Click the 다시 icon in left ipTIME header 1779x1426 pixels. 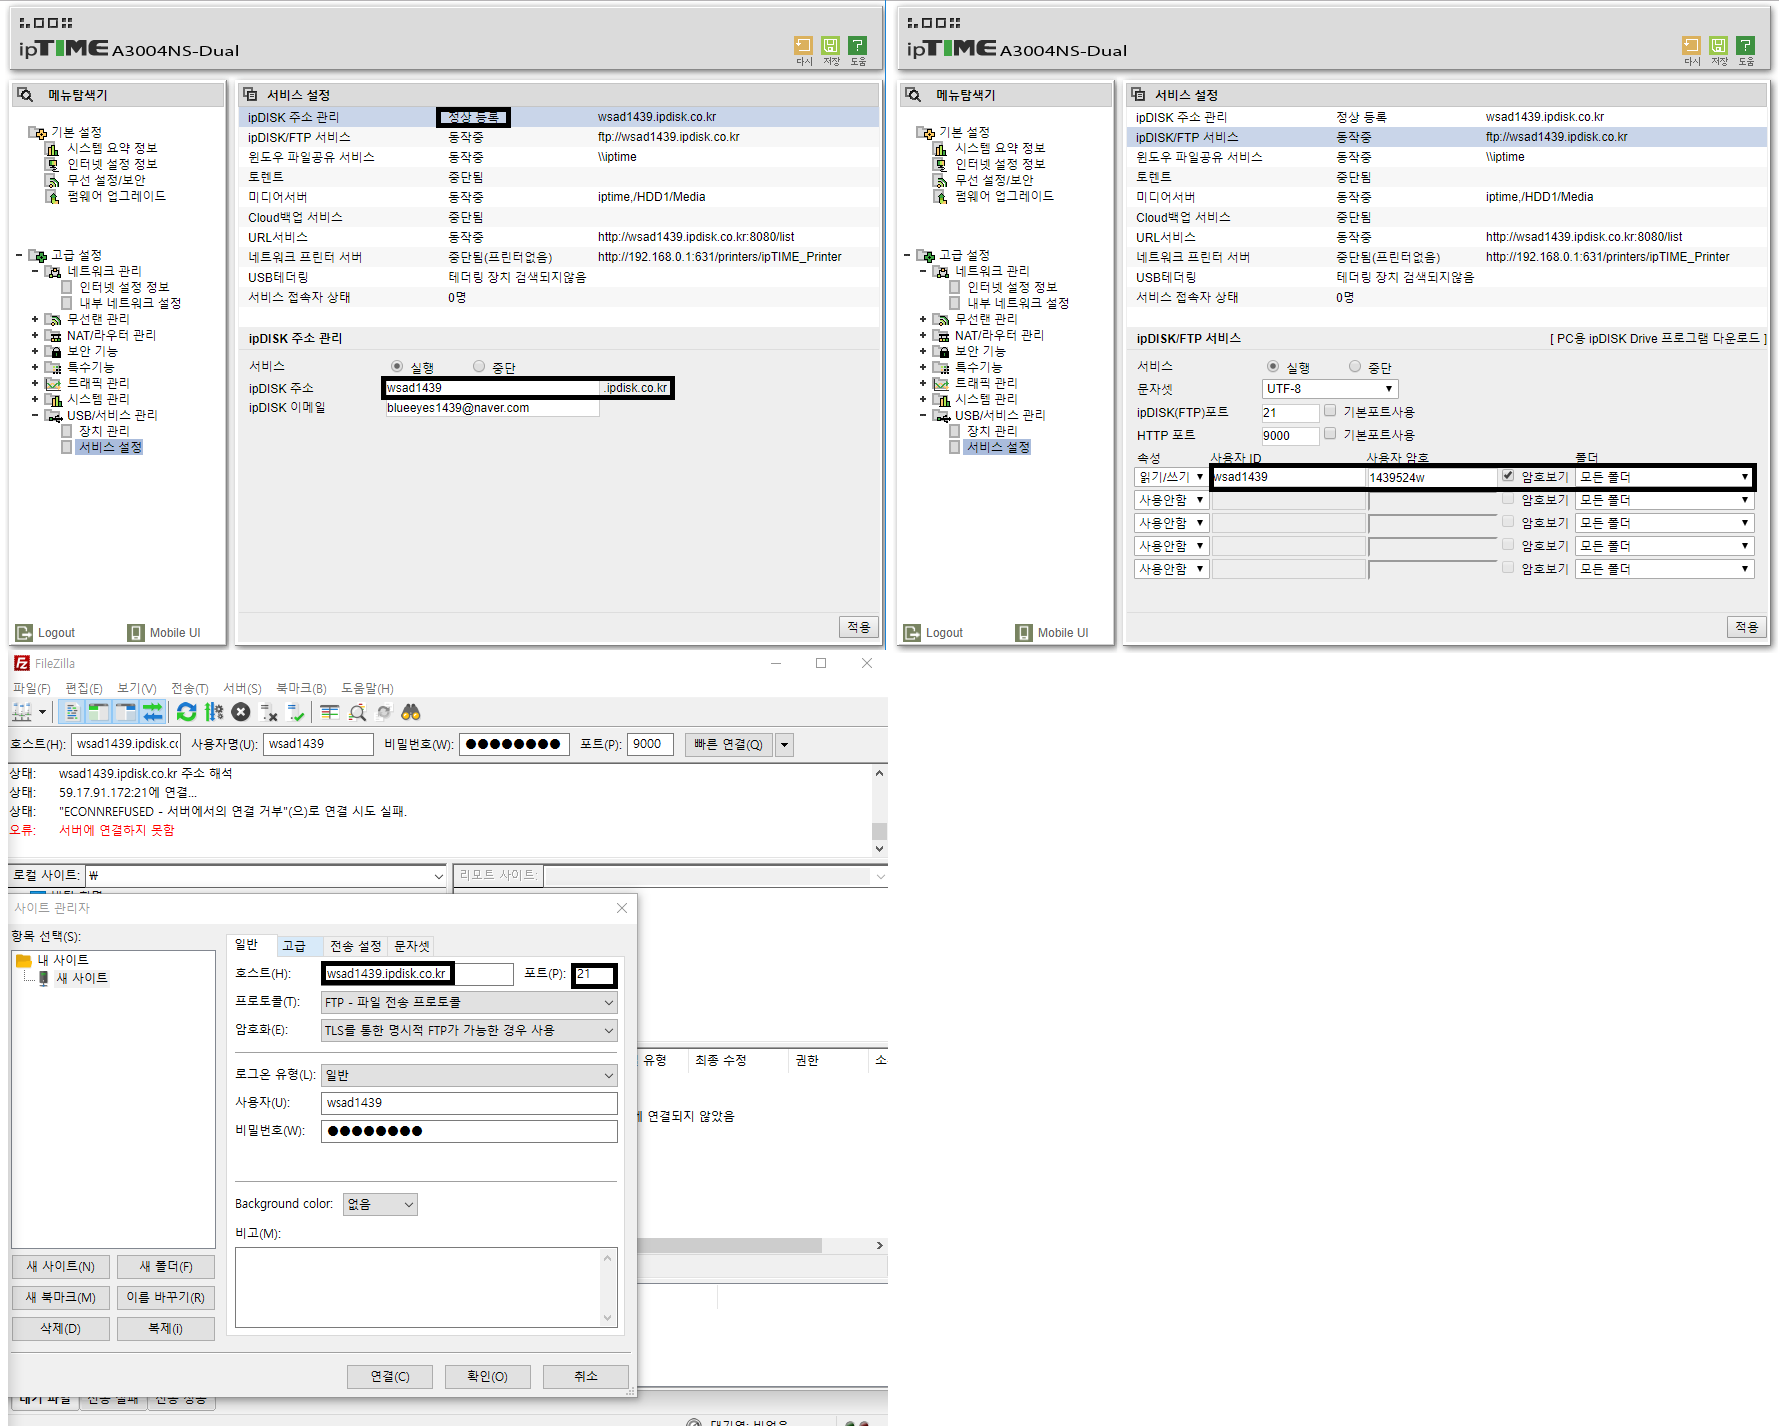click(x=803, y=46)
